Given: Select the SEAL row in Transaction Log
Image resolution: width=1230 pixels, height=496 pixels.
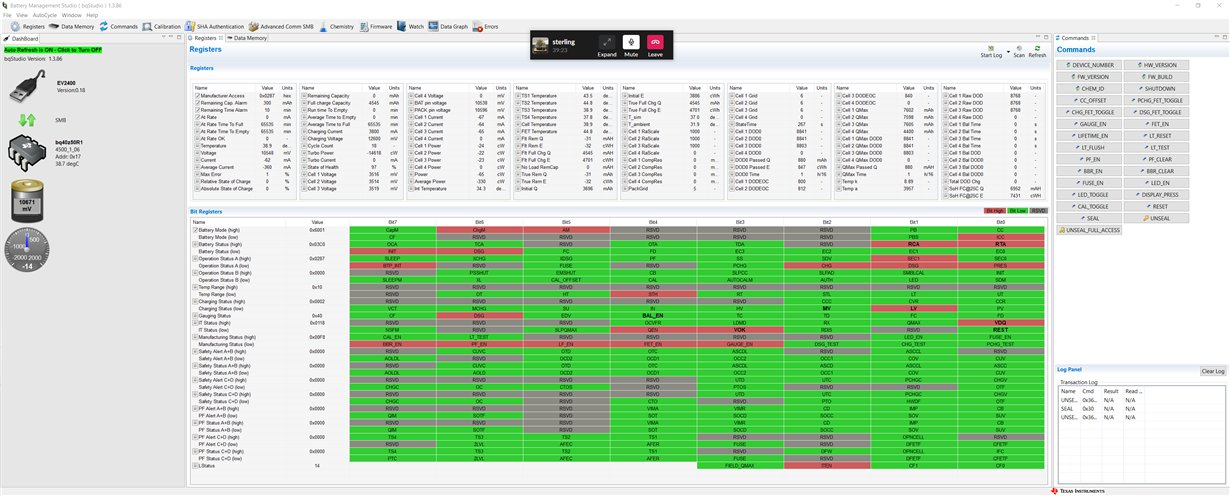Looking at the screenshot, I should pyautogui.click(x=1142, y=408).
